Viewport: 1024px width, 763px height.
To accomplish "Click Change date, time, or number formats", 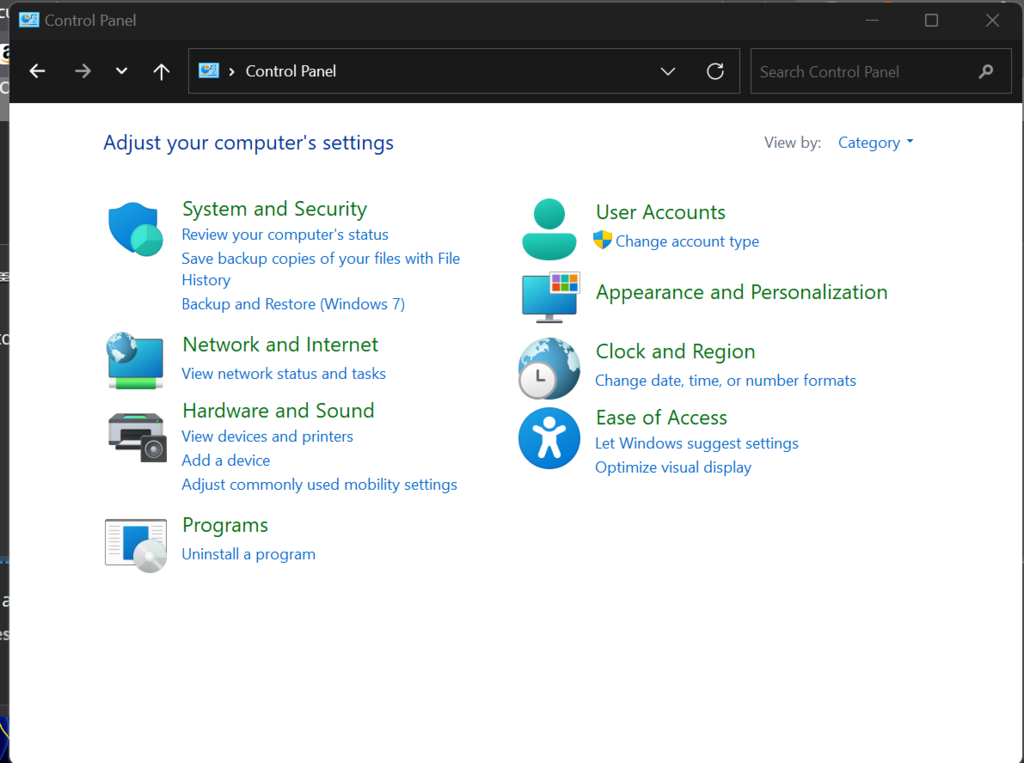I will coord(725,380).
